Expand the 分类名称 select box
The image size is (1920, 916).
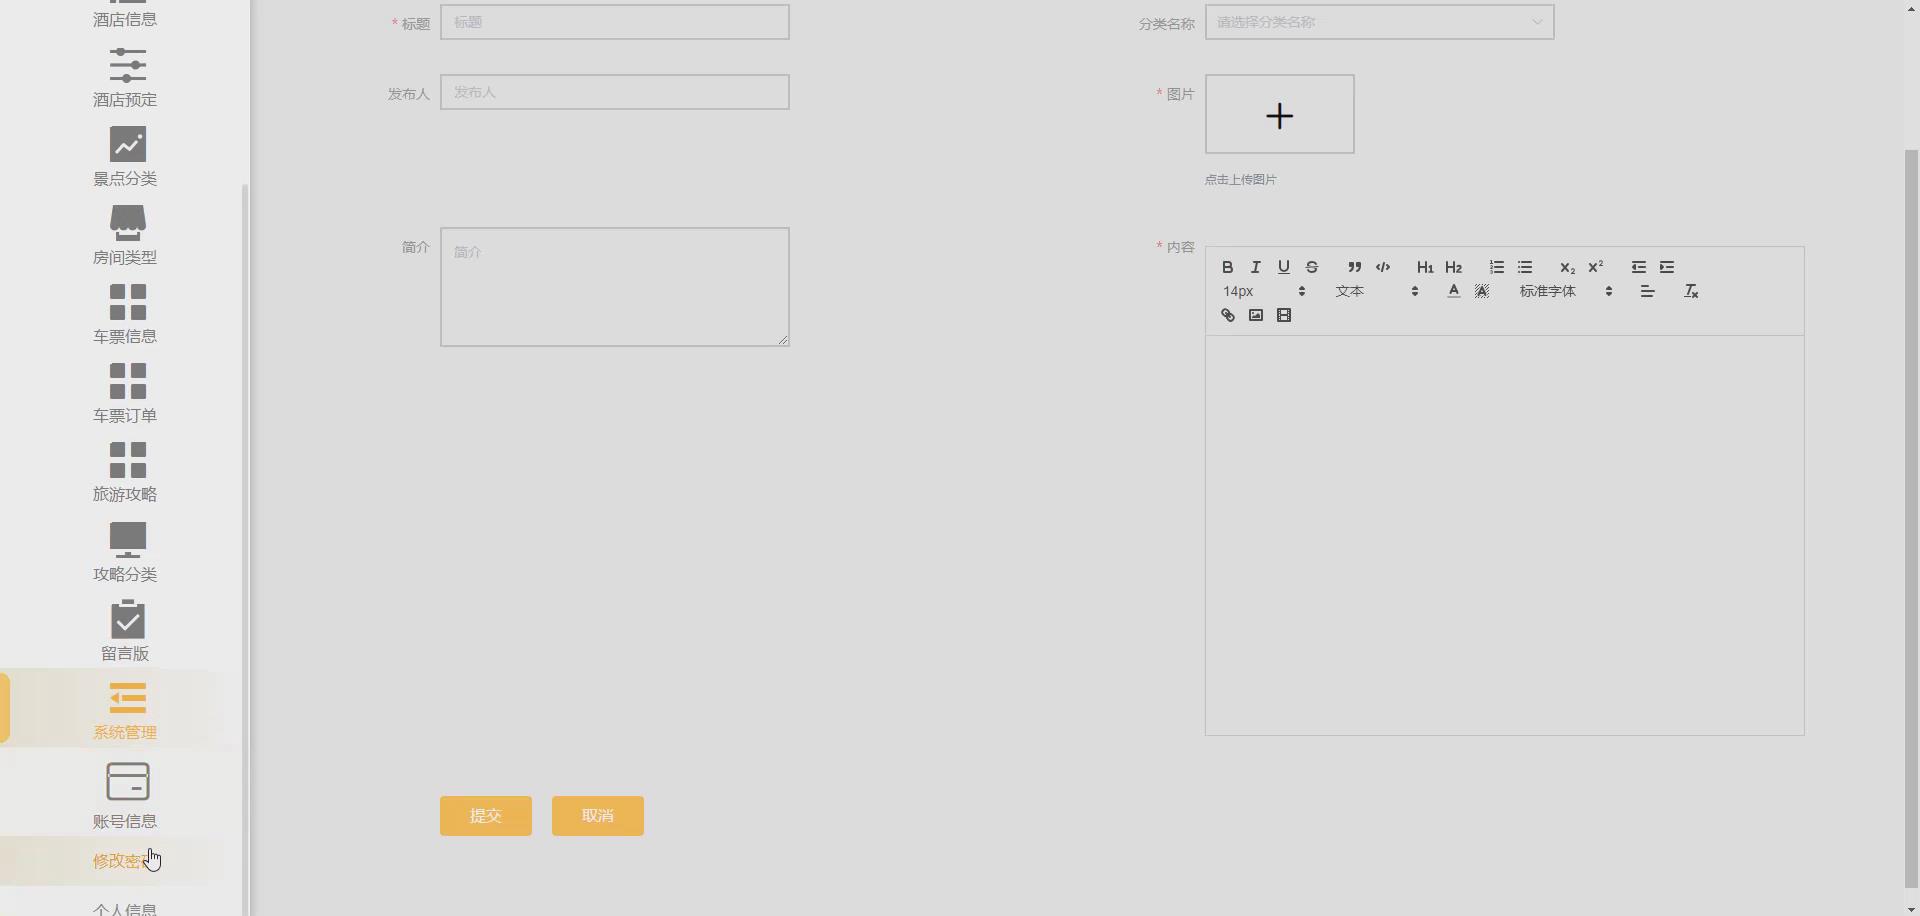pos(1379,22)
